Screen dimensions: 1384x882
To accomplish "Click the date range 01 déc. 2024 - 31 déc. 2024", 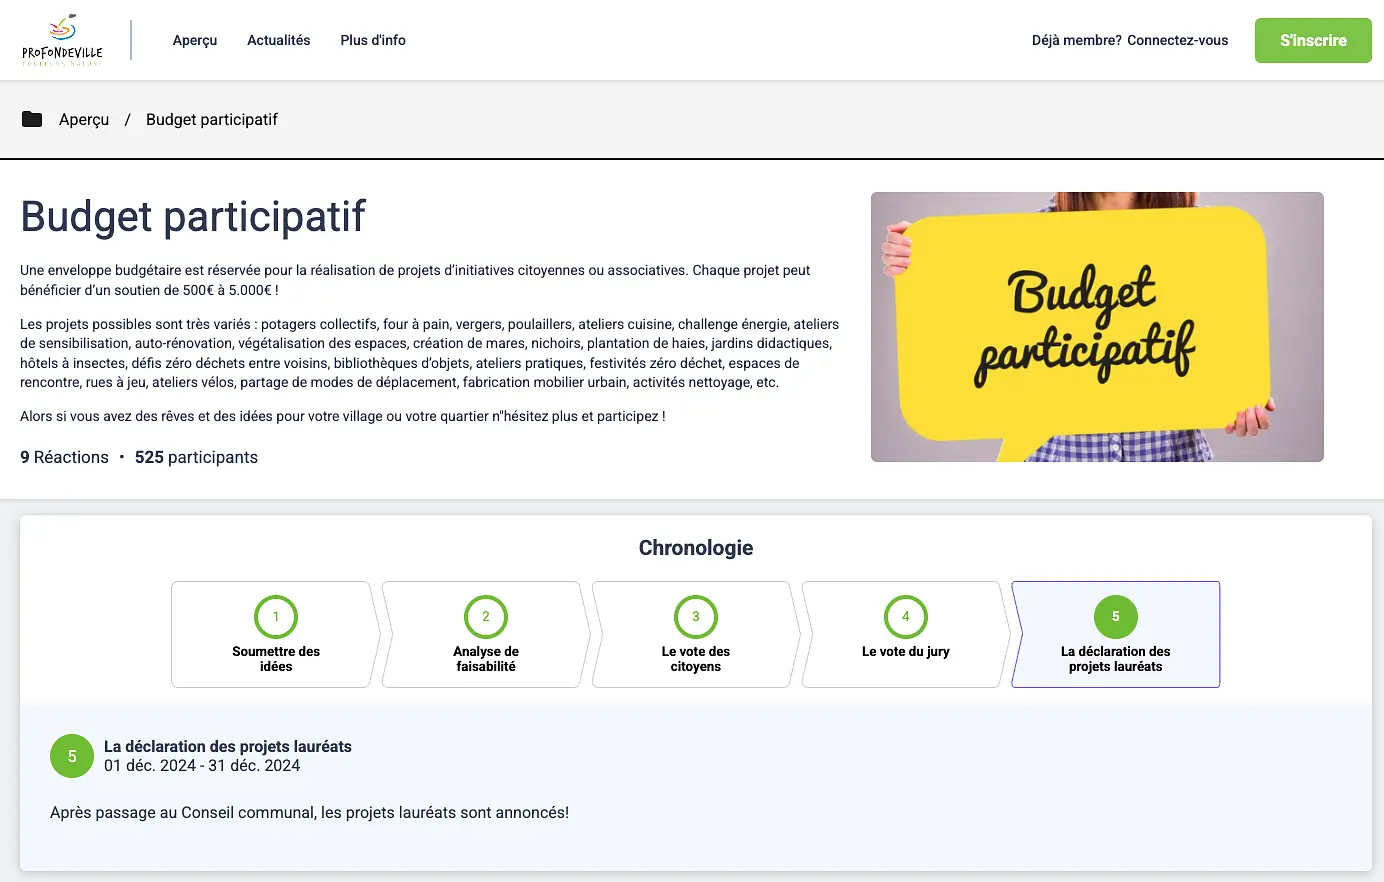I will pos(202,765).
